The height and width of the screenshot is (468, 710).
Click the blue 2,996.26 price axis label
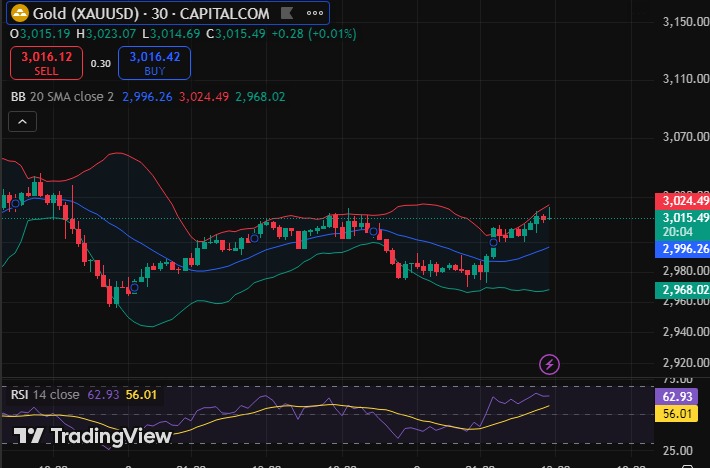pos(682,249)
